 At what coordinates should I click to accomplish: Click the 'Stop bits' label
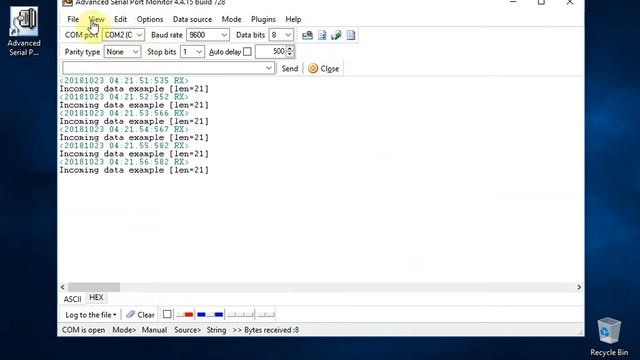click(x=162, y=52)
